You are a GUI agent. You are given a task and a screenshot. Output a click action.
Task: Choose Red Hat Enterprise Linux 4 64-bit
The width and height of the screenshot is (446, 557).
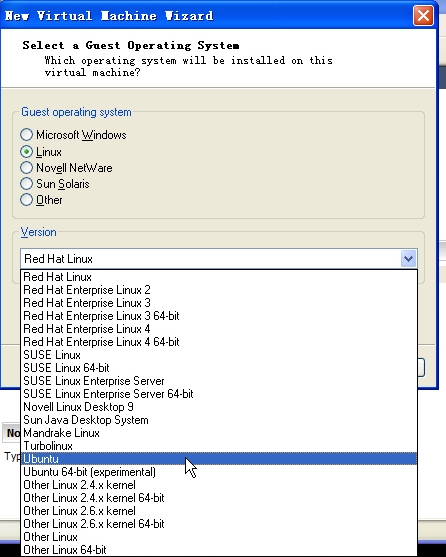(x=219, y=342)
